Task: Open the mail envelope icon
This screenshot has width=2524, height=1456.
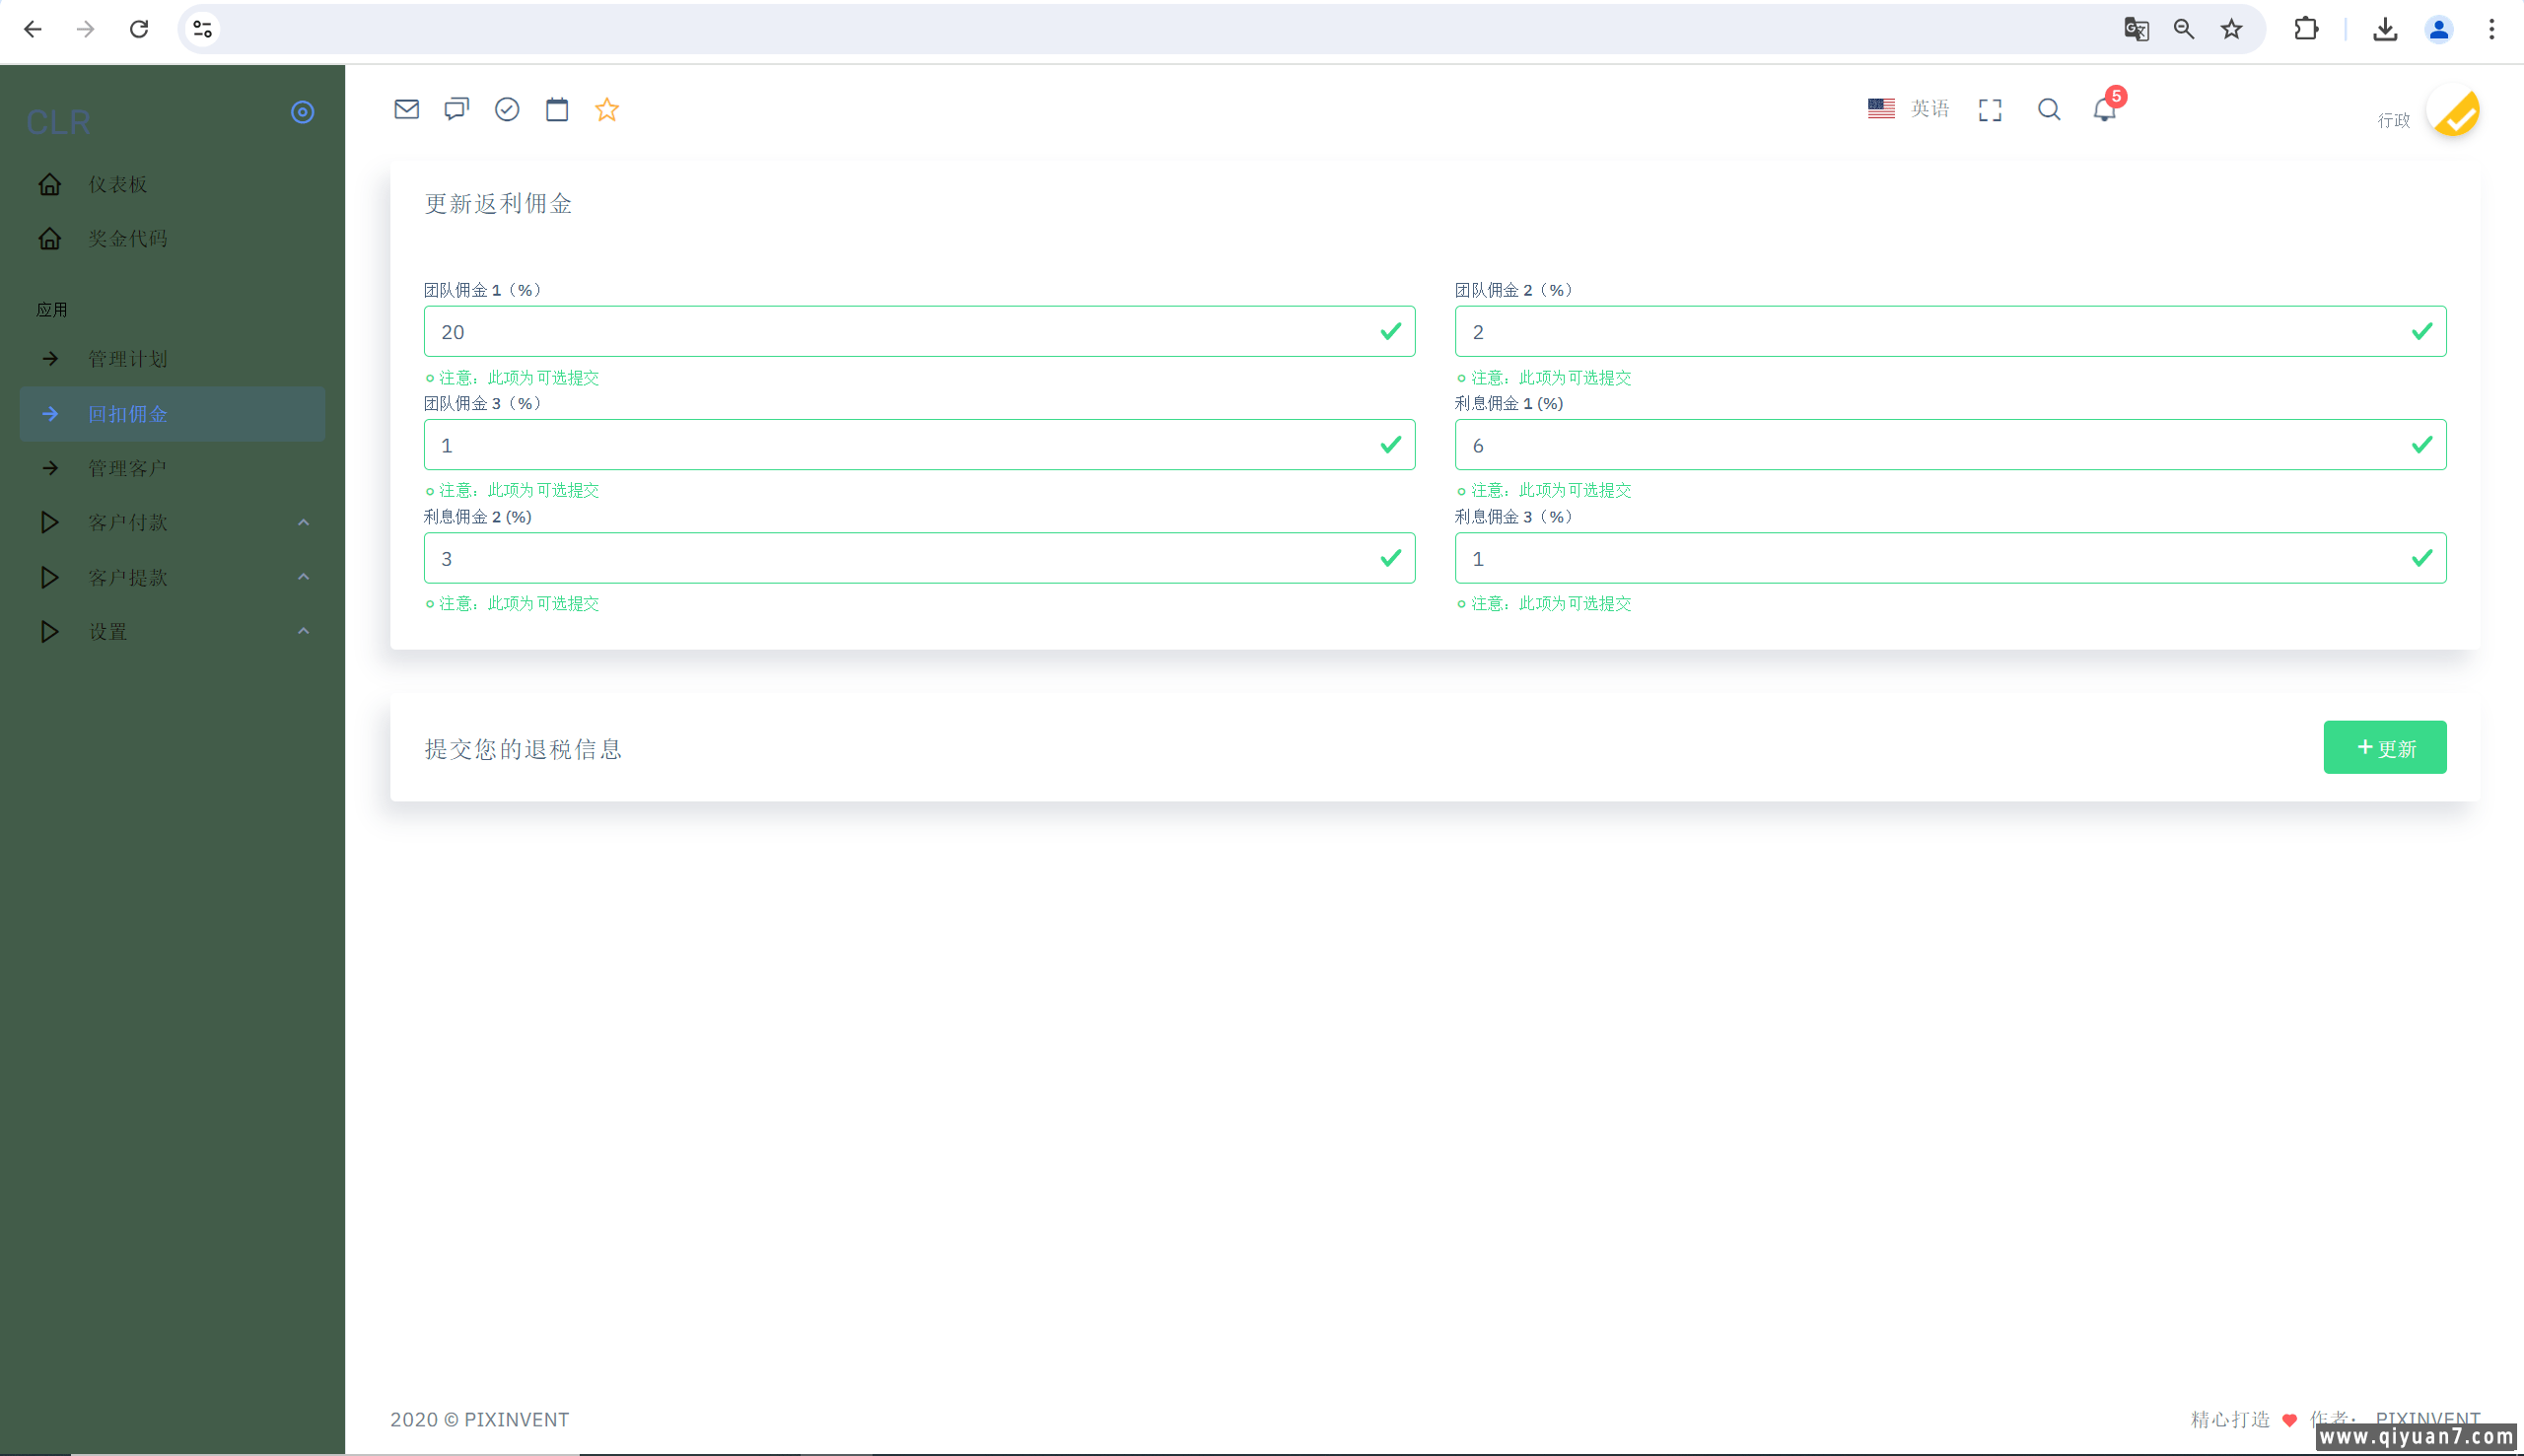Action: tap(406, 109)
